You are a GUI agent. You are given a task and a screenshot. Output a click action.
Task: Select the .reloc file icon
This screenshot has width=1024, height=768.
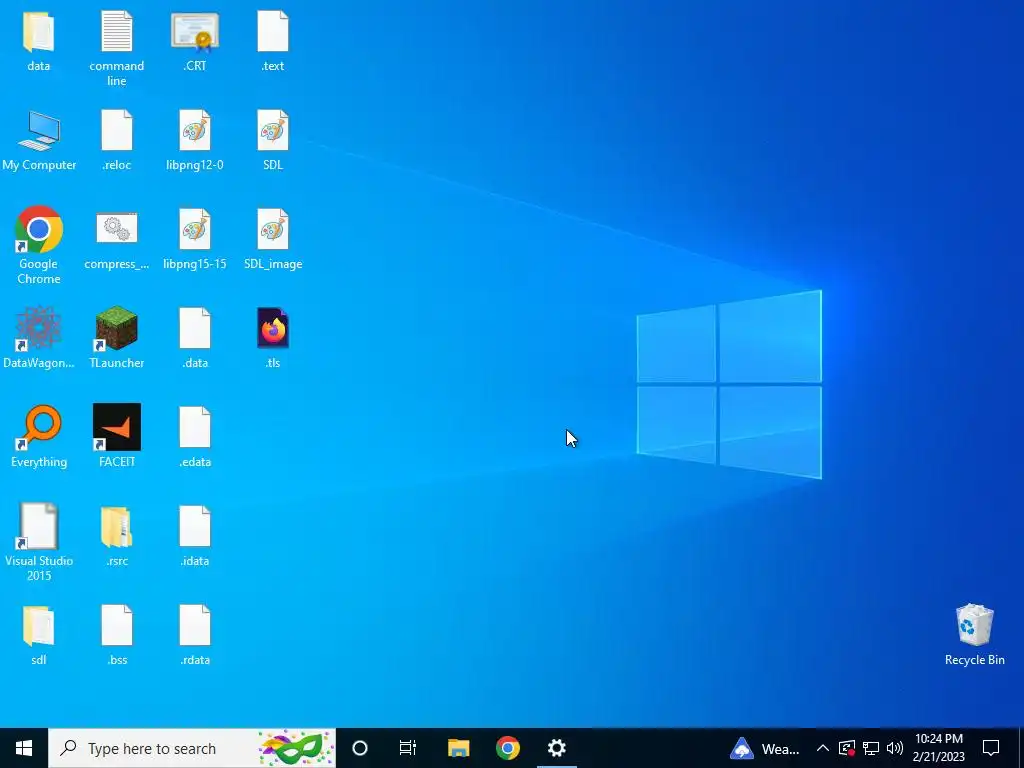click(117, 131)
